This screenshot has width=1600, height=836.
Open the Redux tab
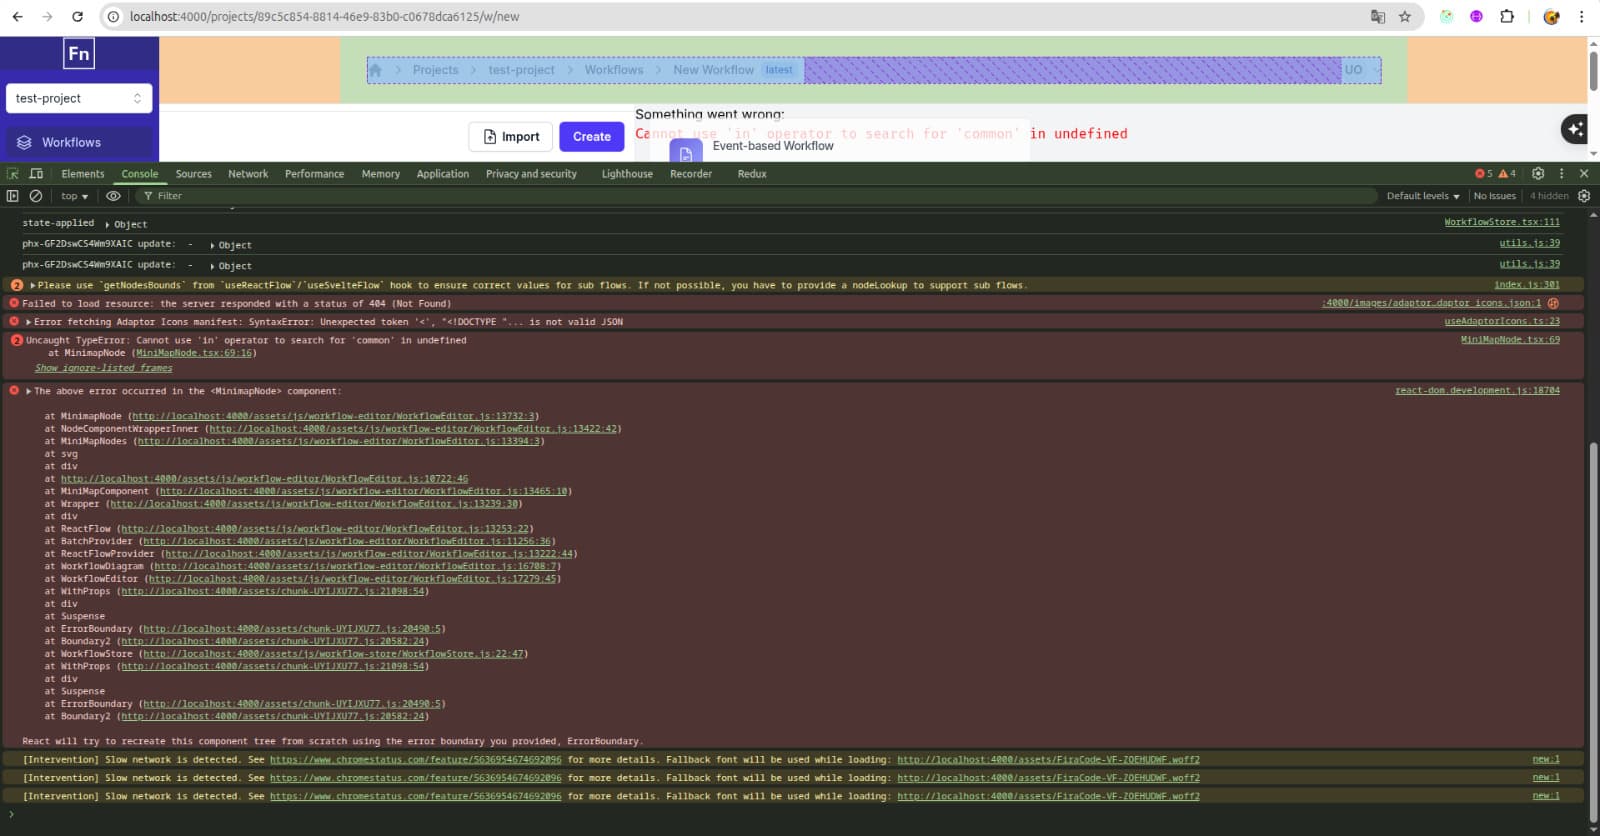[x=752, y=174]
